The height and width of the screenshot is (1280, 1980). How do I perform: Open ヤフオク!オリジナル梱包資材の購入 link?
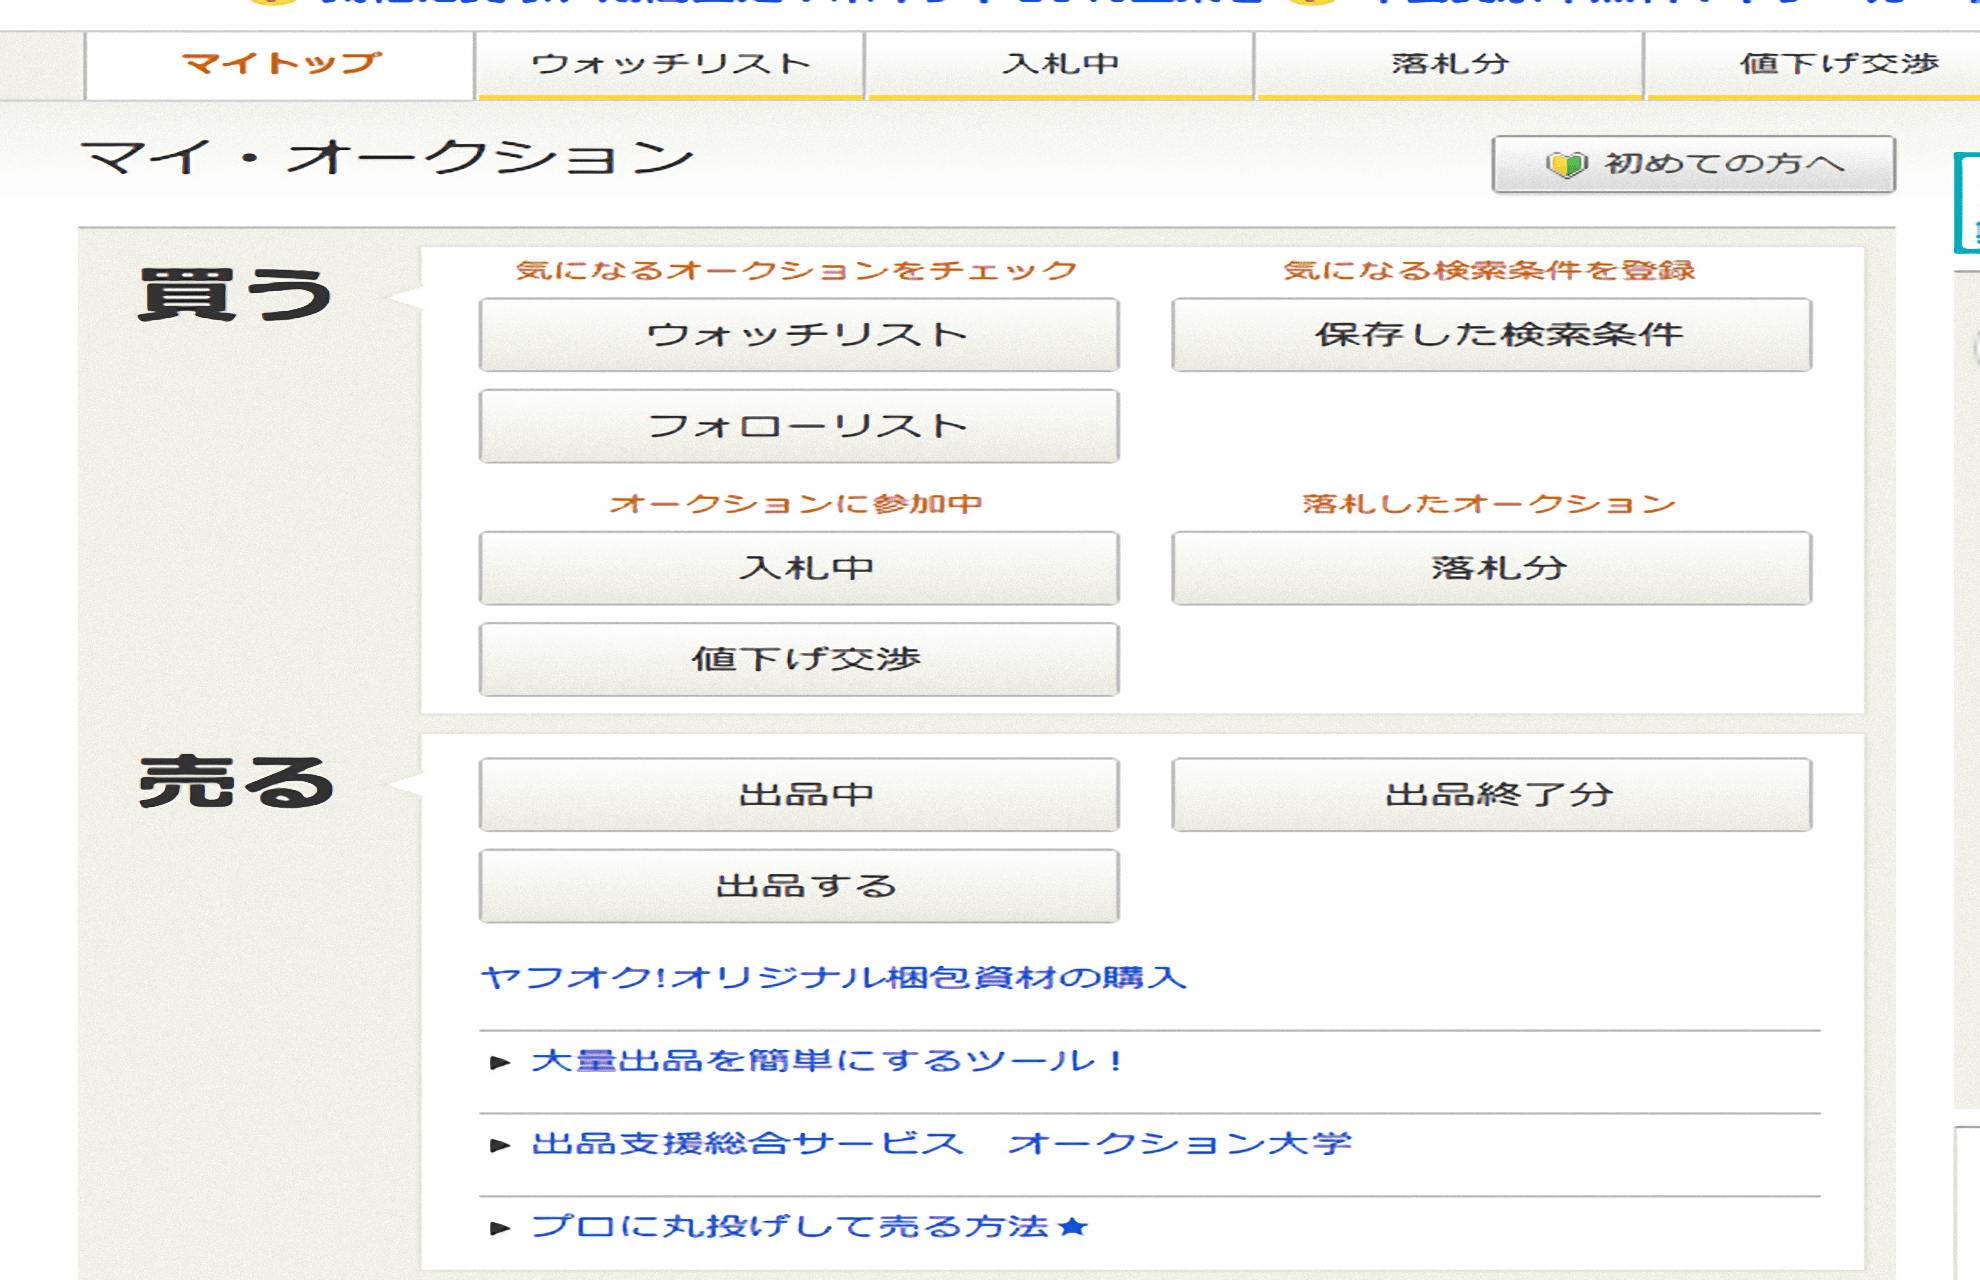833,977
